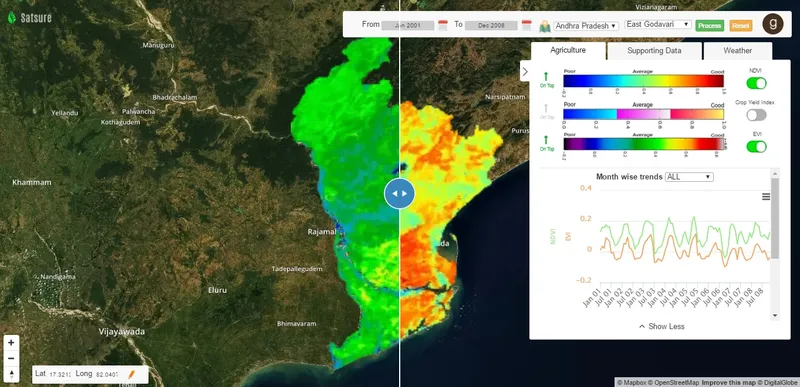Toggle the EVI layer switch
The height and width of the screenshot is (387, 800).
757,146
